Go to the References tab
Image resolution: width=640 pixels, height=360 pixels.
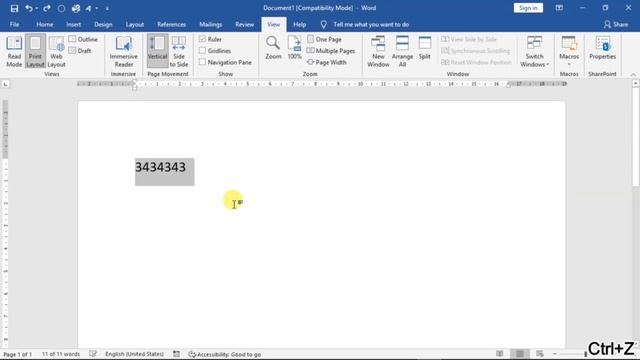click(171, 24)
